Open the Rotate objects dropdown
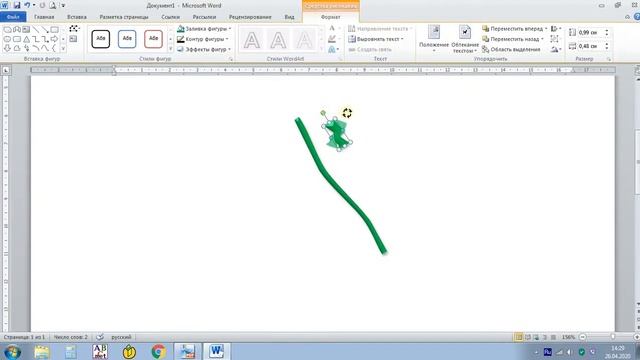640x360 pixels. 556,49
